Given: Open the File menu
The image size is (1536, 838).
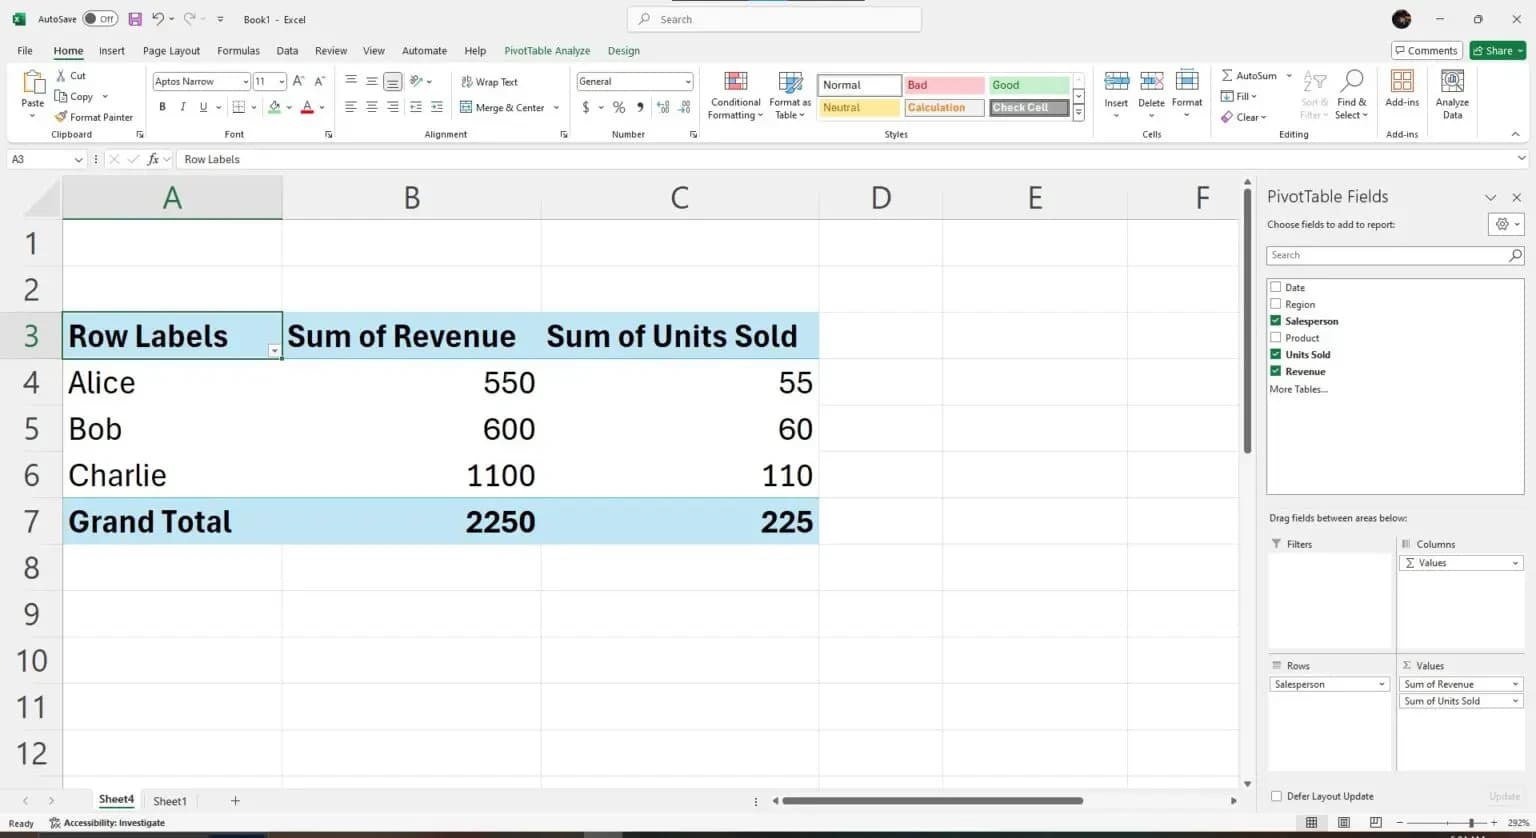Looking at the screenshot, I should tap(25, 50).
